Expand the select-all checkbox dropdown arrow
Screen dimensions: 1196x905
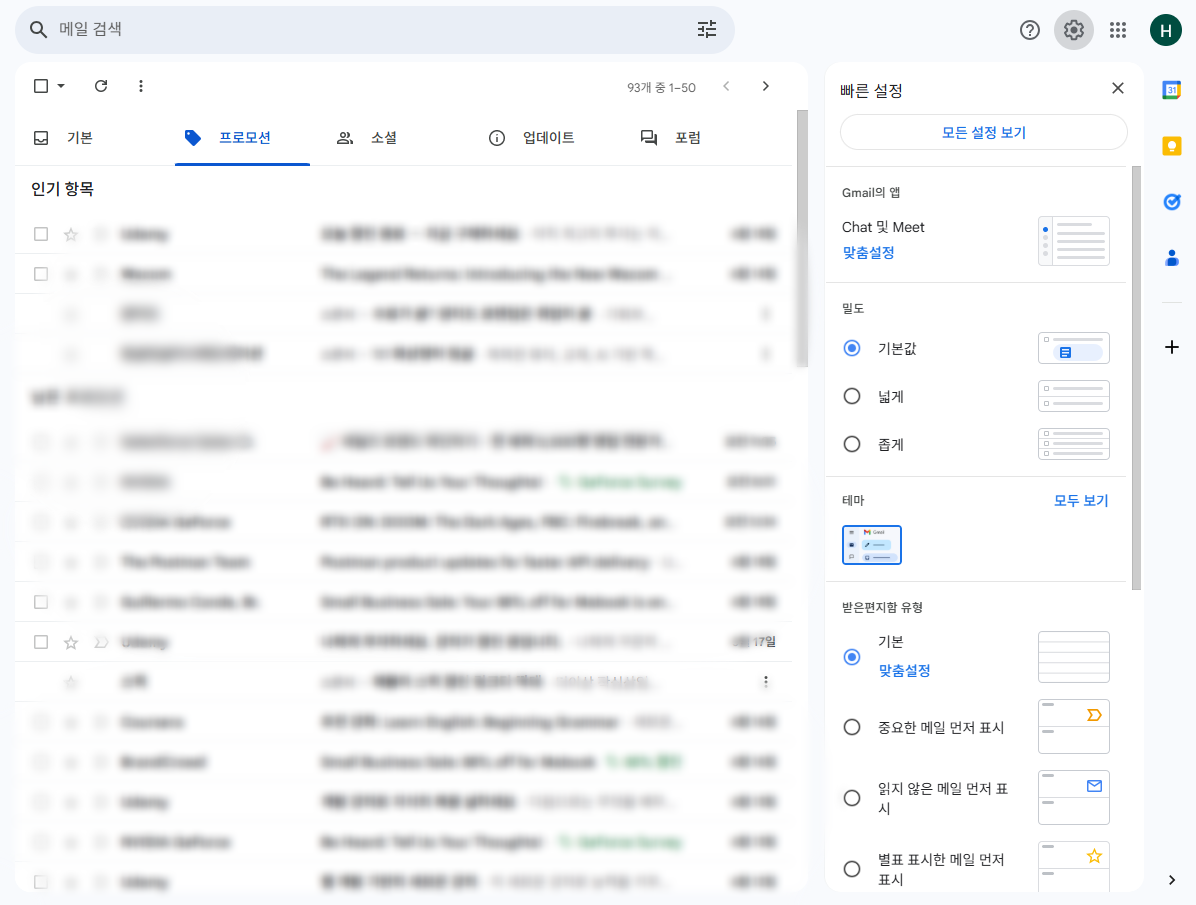(61, 86)
